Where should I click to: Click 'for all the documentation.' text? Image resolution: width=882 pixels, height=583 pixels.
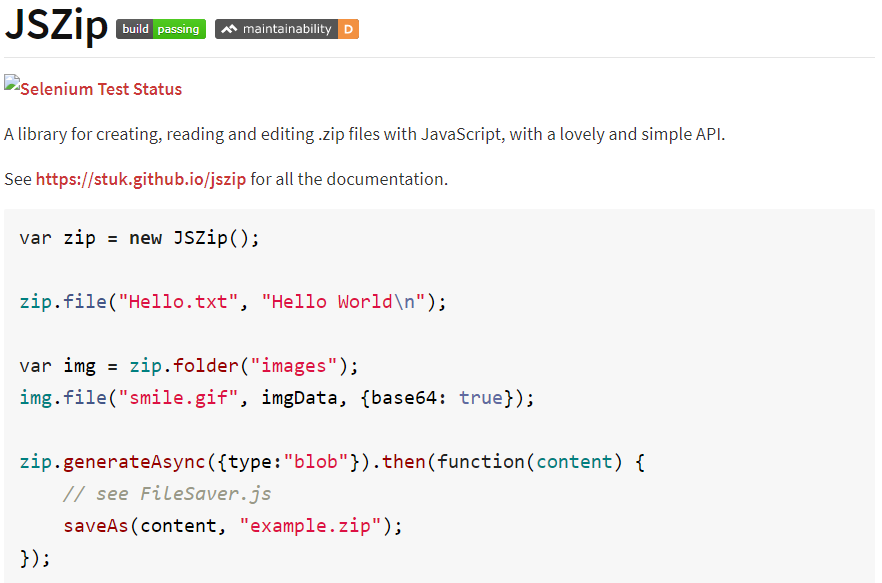click(349, 179)
